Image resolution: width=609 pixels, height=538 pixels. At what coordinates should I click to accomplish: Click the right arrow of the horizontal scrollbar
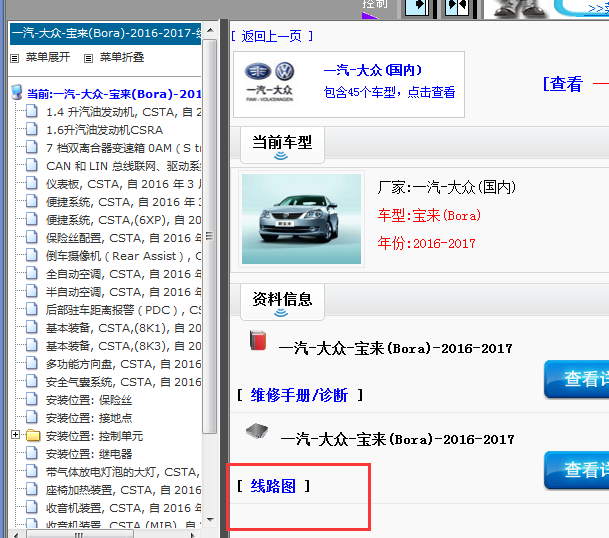193,535
